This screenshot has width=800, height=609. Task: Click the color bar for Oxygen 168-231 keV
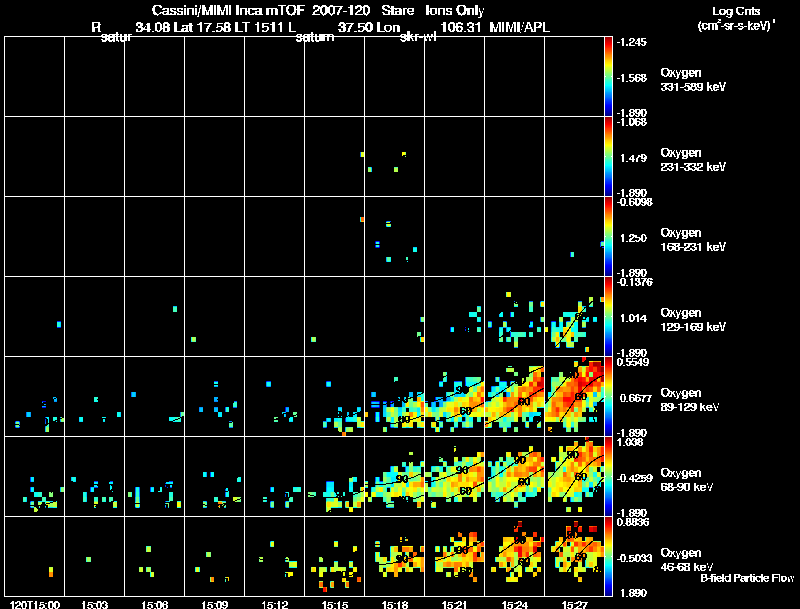(x=608, y=237)
